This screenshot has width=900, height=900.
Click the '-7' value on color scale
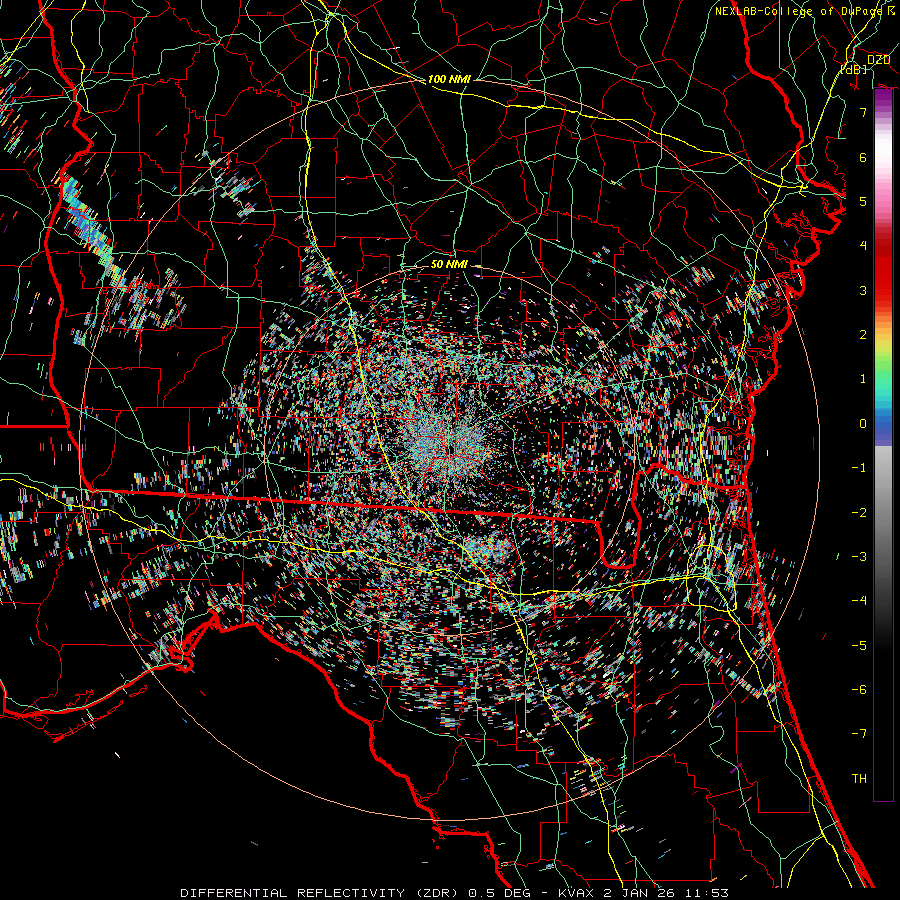coord(859,734)
